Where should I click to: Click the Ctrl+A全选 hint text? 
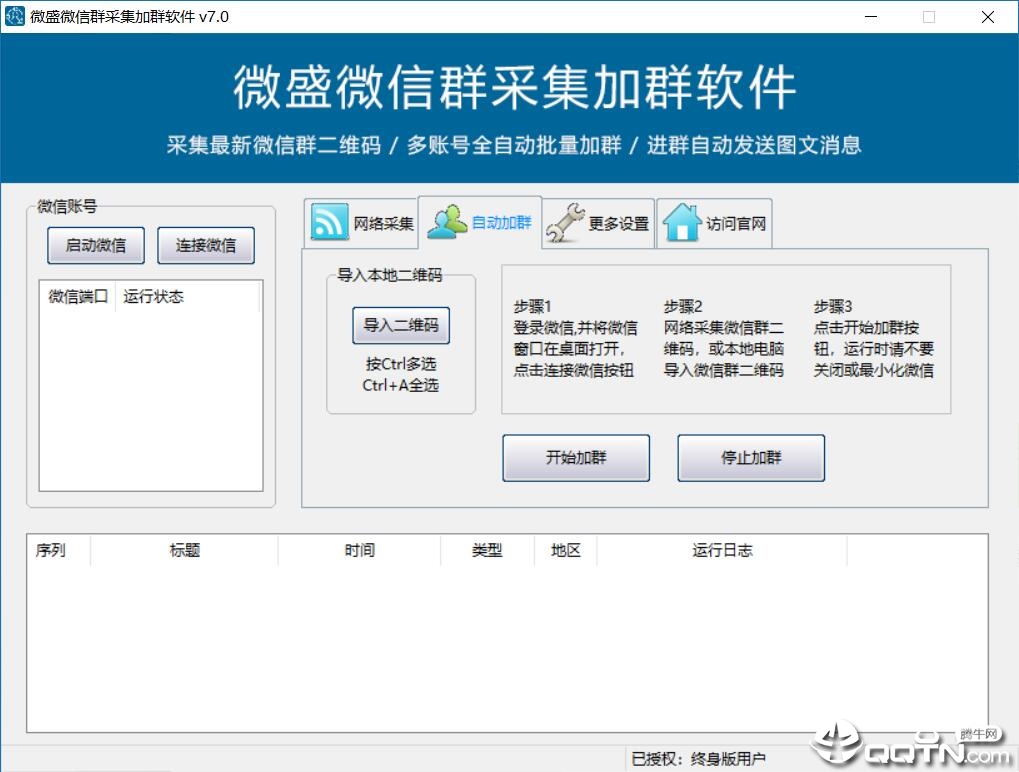click(400, 385)
